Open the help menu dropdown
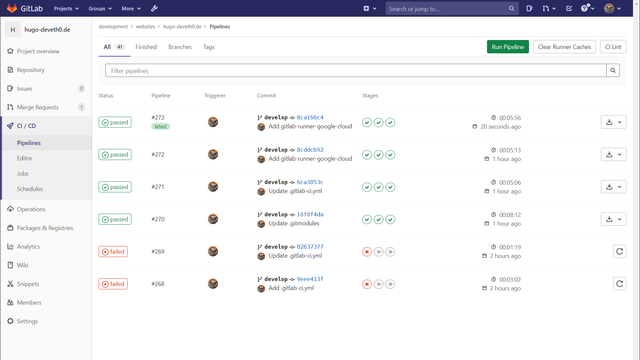Image resolution: width=640 pixels, height=360 pixels. 587,8
